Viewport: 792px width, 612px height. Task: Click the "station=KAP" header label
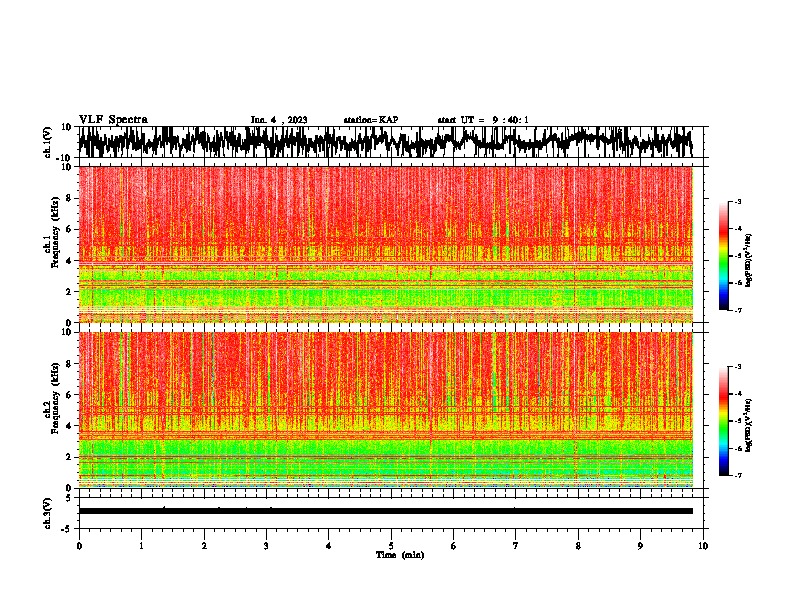tap(371, 120)
